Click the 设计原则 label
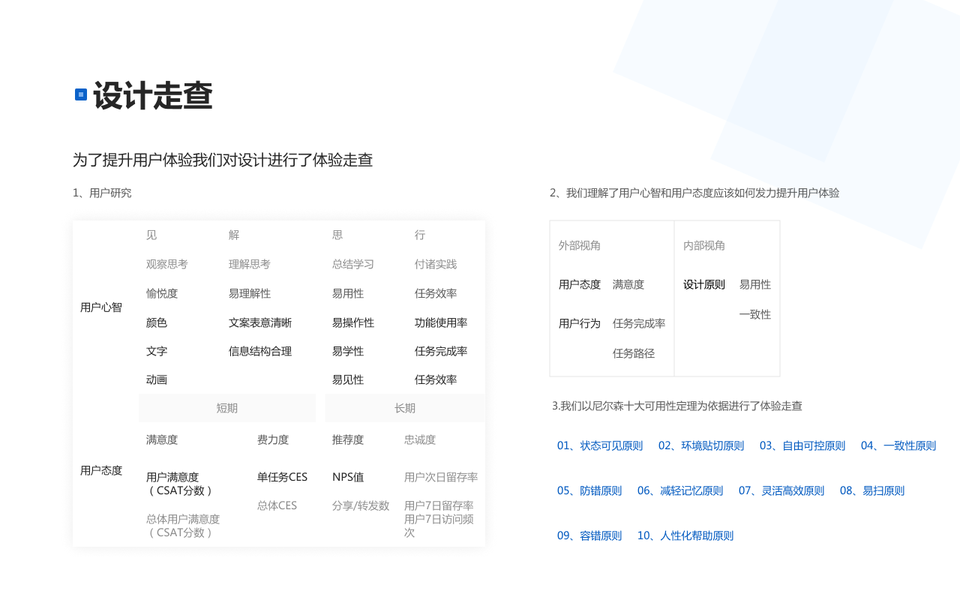Screen dimensions: 960x600 (704, 285)
